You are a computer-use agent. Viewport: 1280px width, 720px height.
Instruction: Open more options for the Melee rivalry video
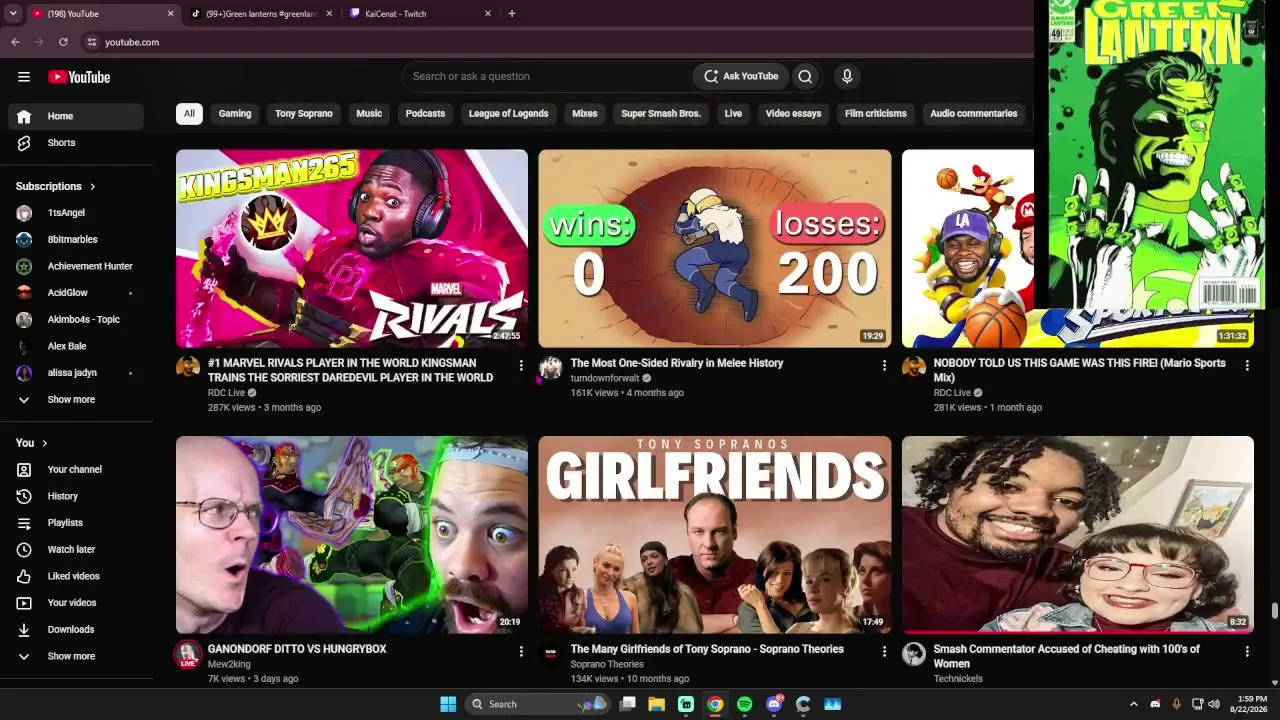point(884,366)
